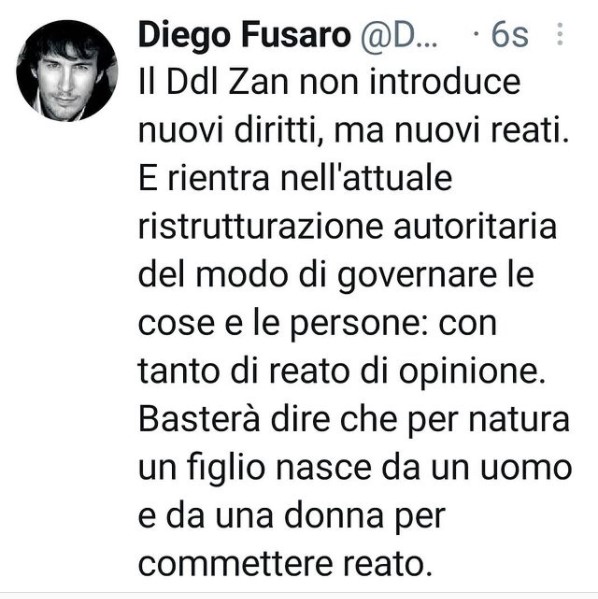Screen dimensions: 598x599
Task: Click the divider line below the tweet
Action: coord(299,593)
